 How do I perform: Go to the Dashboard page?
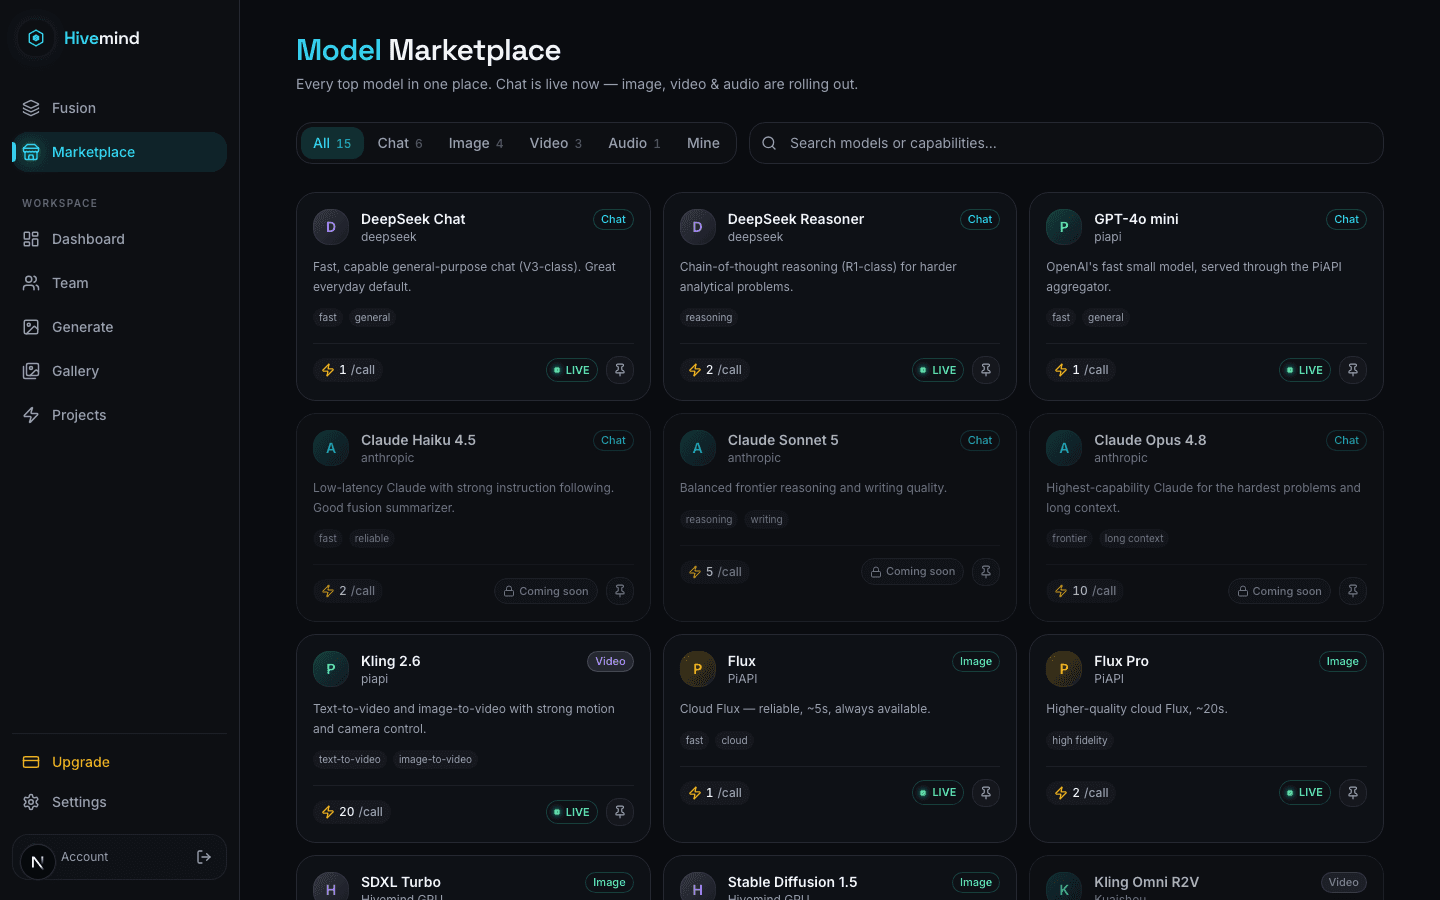tap(119, 239)
